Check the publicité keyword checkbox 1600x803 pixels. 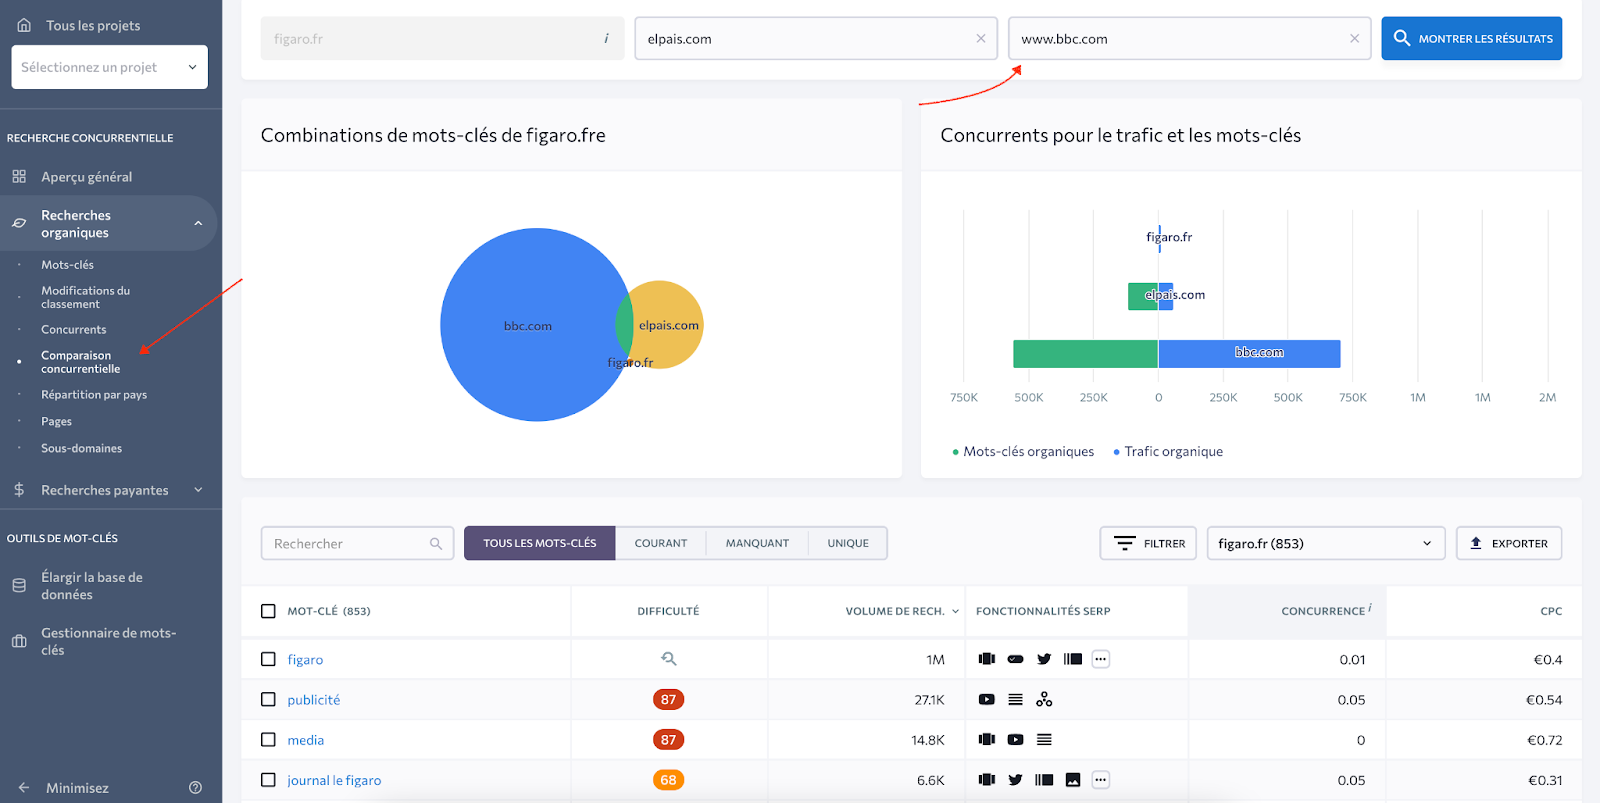tap(268, 699)
